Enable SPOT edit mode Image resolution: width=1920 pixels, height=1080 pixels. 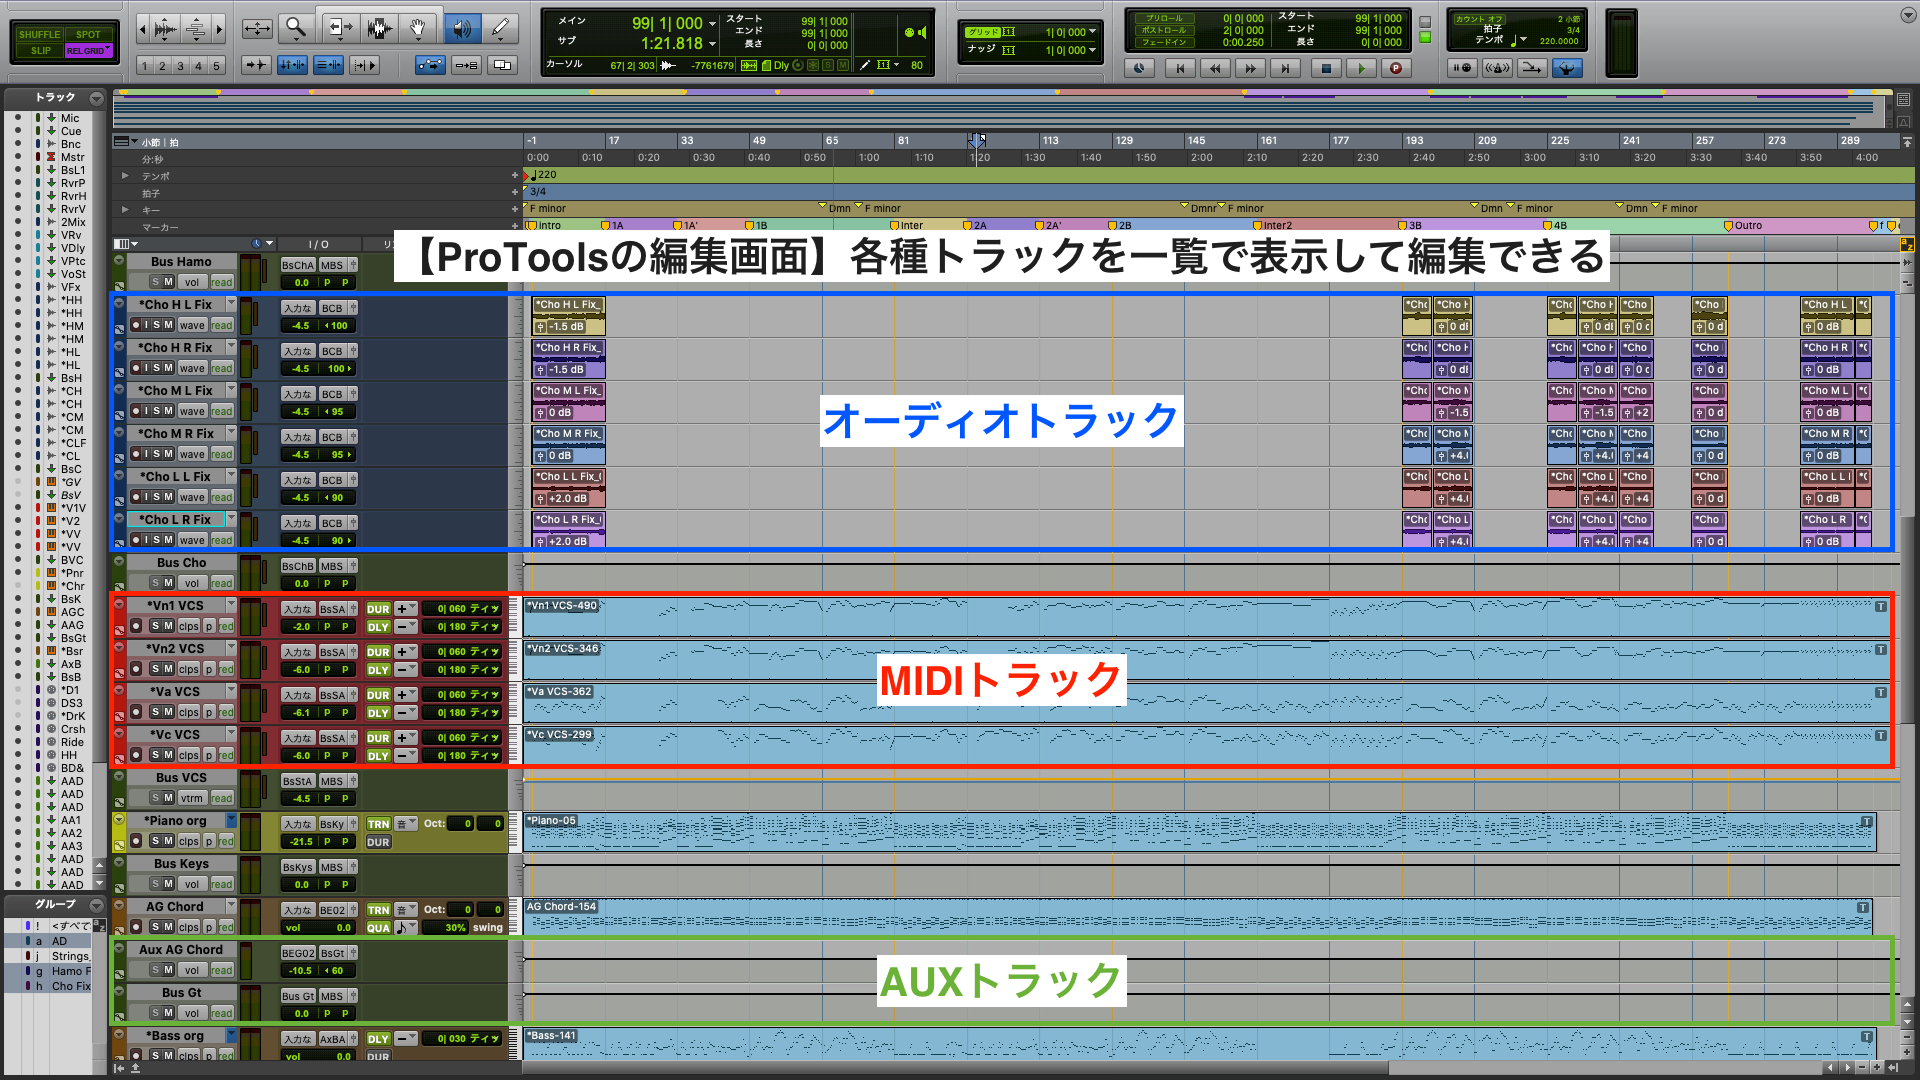point(89,34)
